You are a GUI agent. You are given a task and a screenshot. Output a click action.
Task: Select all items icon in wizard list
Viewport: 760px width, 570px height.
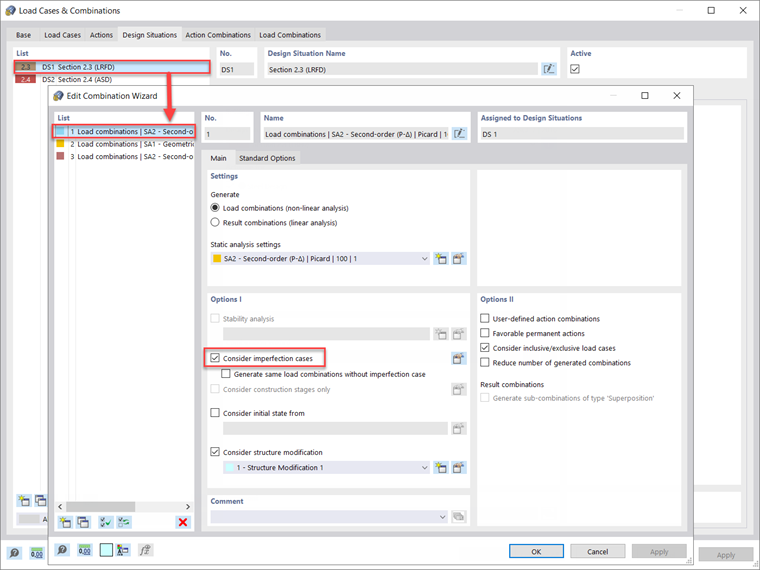pyautogui.click(x=105, y=522)
